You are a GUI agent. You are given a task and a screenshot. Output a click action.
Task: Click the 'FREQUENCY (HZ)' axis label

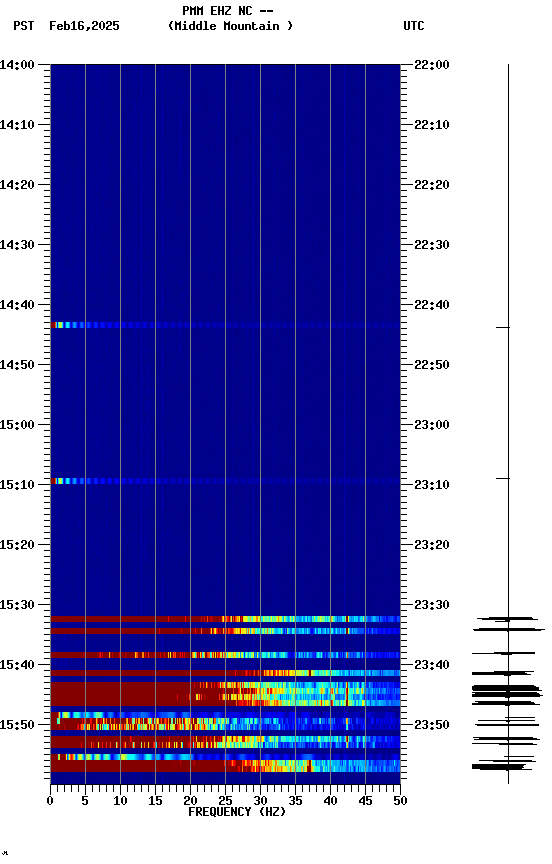pos(237,812)
